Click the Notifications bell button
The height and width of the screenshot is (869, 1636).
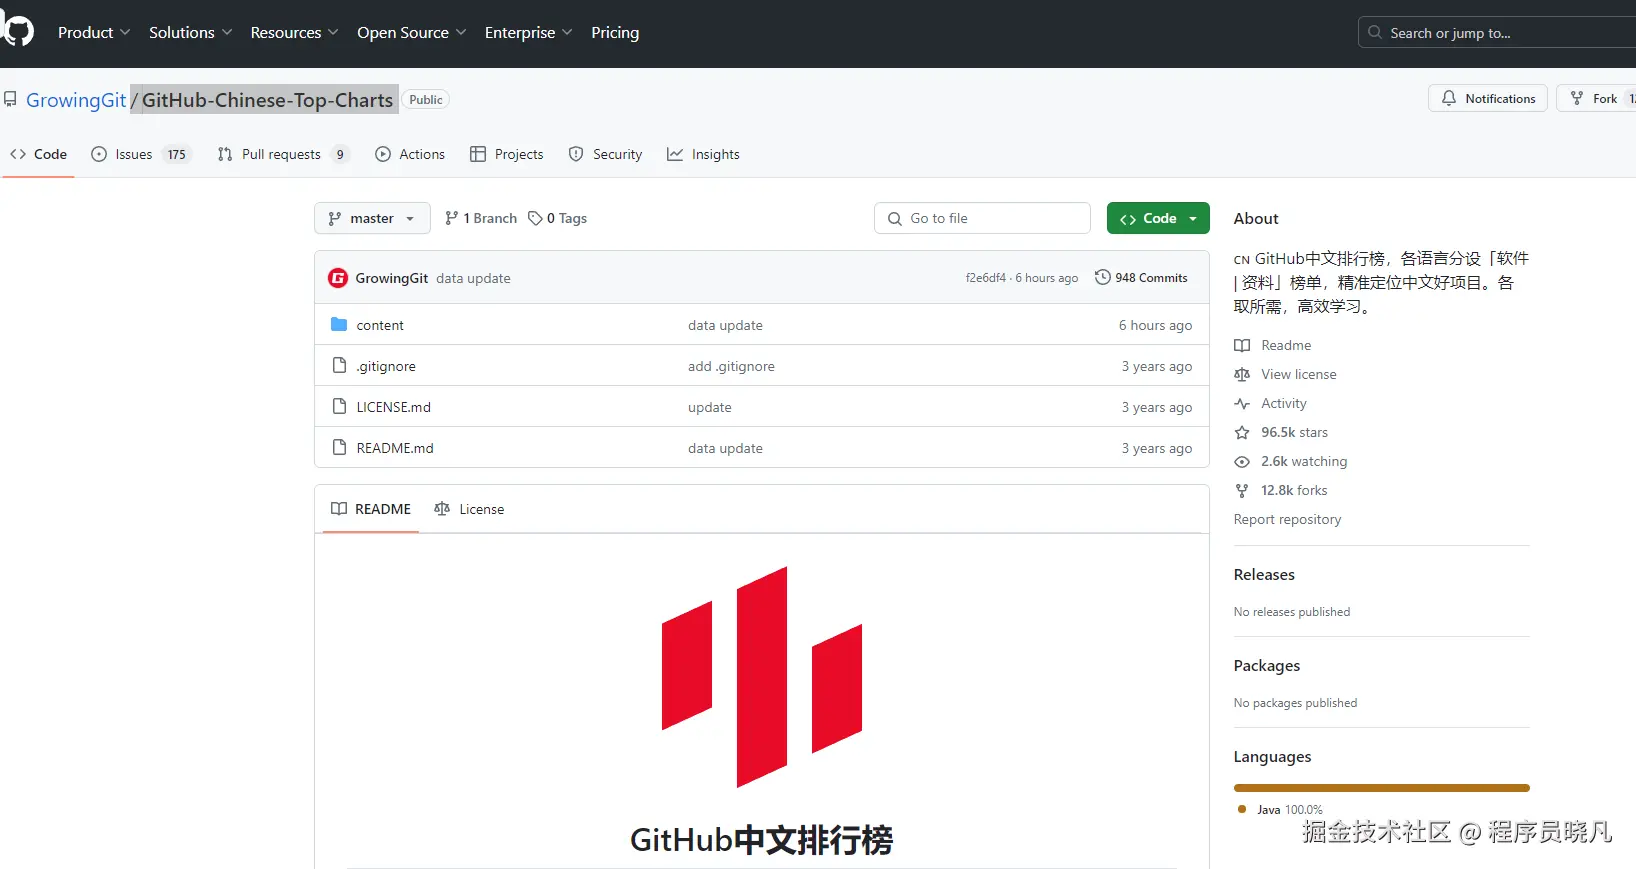1488,98
